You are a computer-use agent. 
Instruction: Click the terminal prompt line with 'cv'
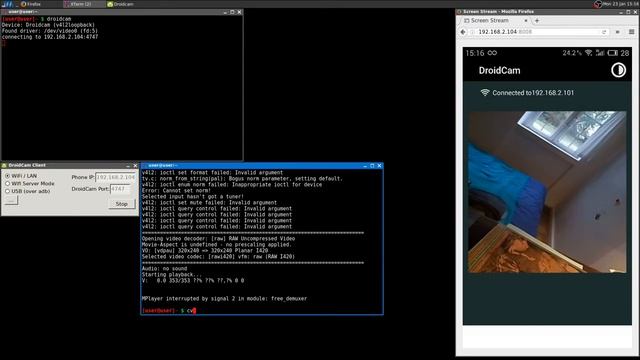[169, 311]
